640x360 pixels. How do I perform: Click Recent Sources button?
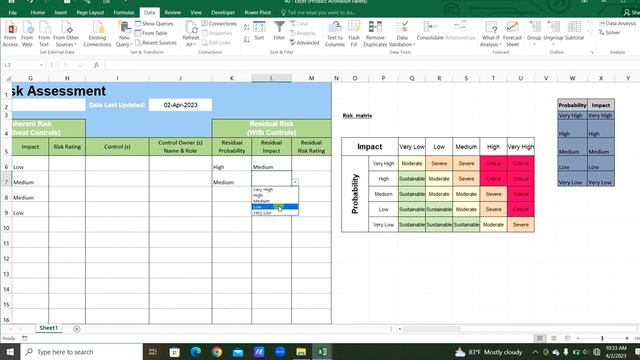156,42
